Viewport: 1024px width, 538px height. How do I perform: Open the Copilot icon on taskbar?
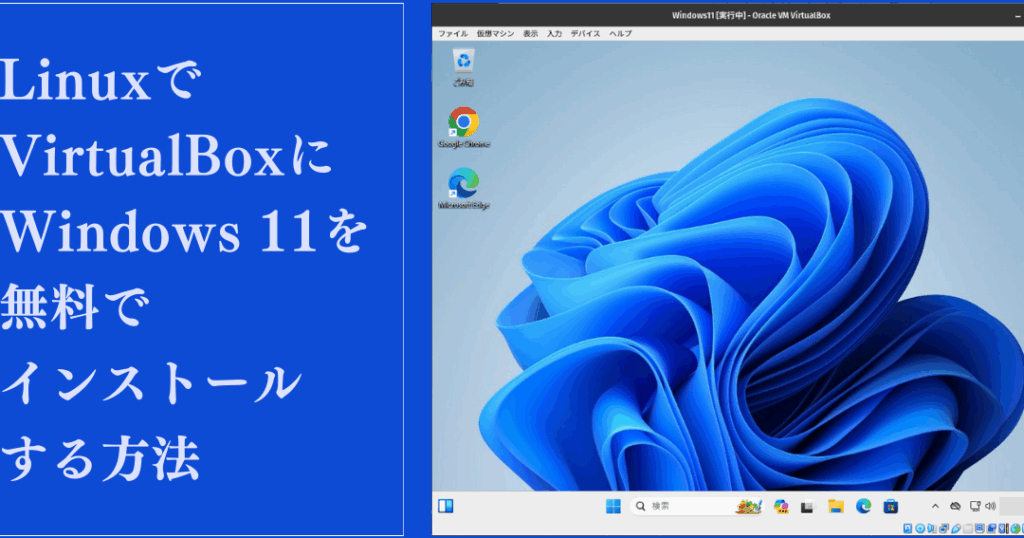tap(781, 506)
